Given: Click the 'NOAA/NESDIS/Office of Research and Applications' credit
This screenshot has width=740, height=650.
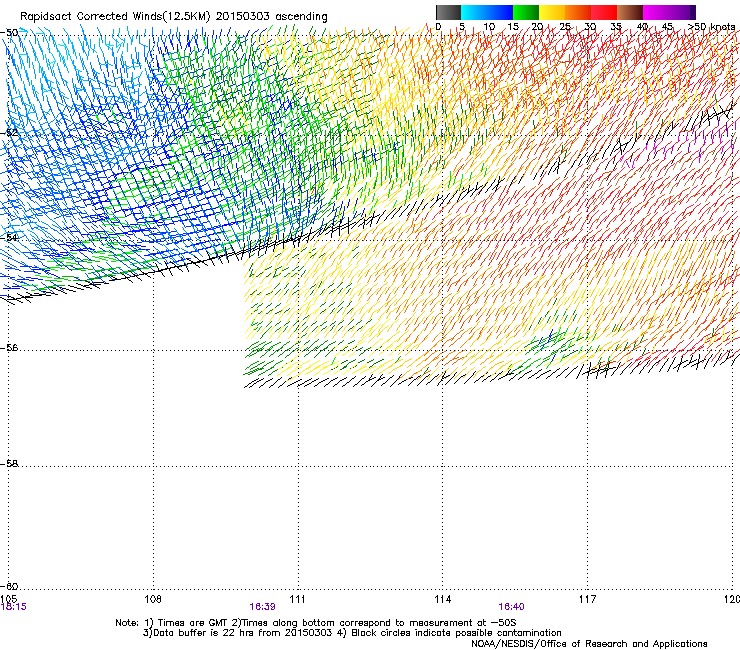Looking at the screenshot, I should pos(589,644).
